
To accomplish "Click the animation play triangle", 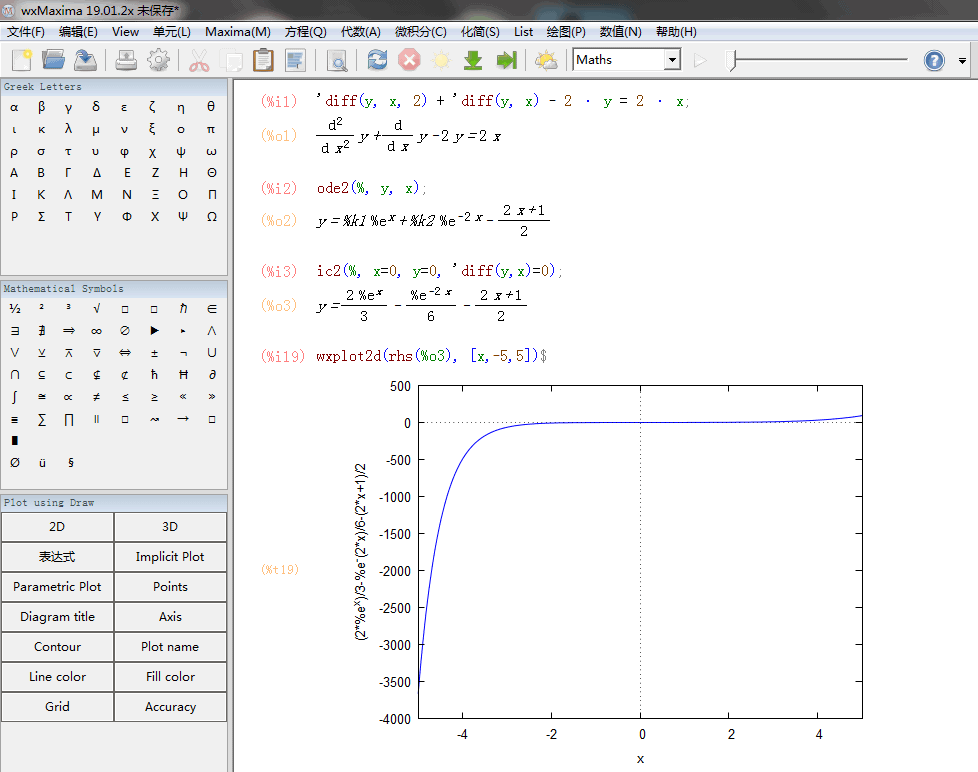I will point(700,60).
